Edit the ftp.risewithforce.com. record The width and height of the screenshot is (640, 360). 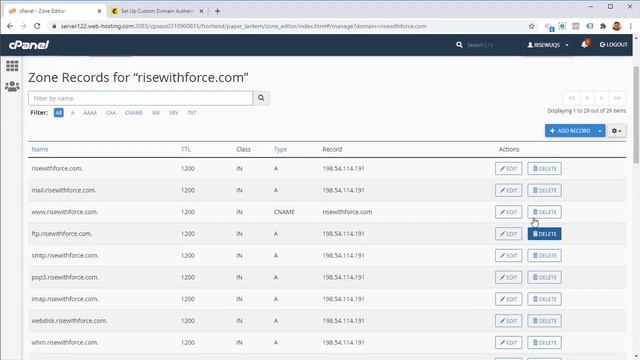(x=509, y=234)
